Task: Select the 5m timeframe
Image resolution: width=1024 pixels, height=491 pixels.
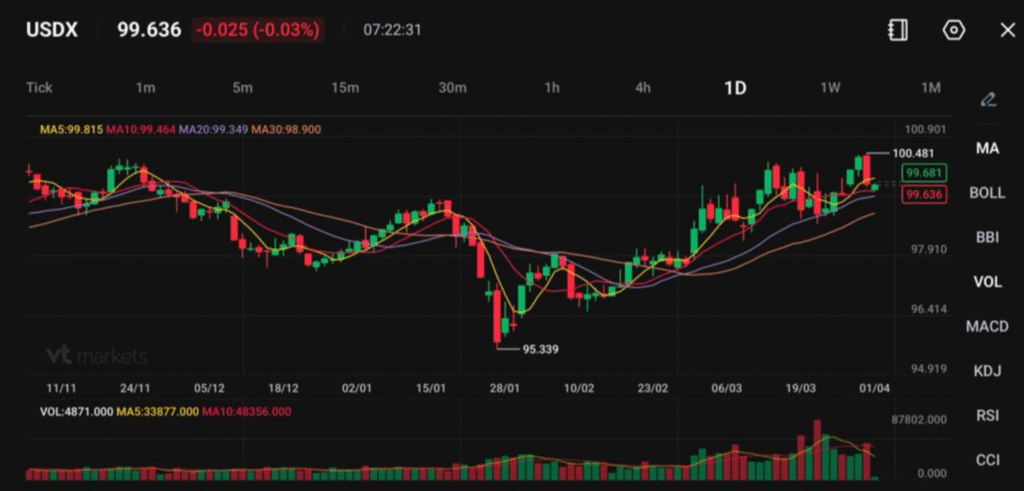Action: click(242, 88)
